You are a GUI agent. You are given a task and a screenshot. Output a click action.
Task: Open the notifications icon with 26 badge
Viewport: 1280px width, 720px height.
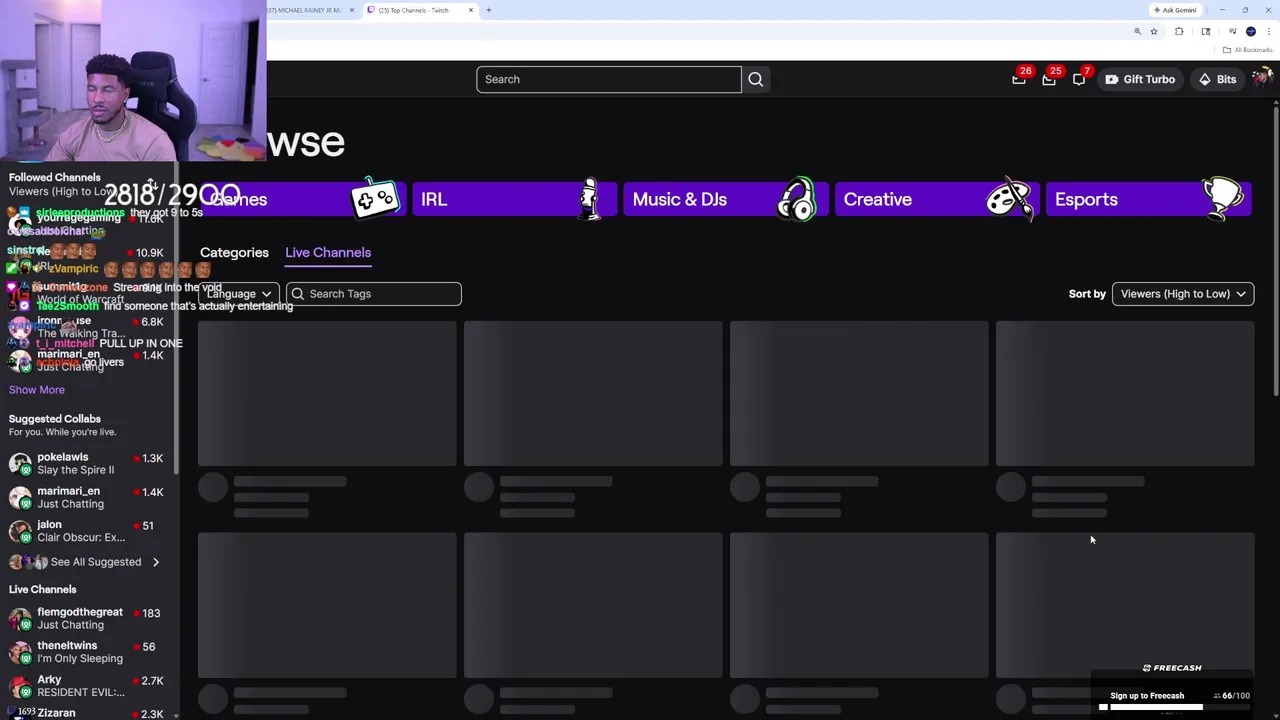click(1019, 79)
